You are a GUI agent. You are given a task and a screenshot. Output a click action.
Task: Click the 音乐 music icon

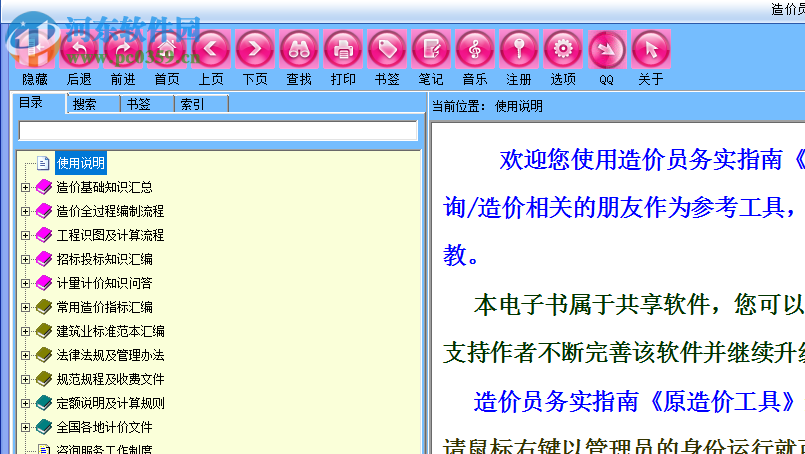click(x=475, y=49)
